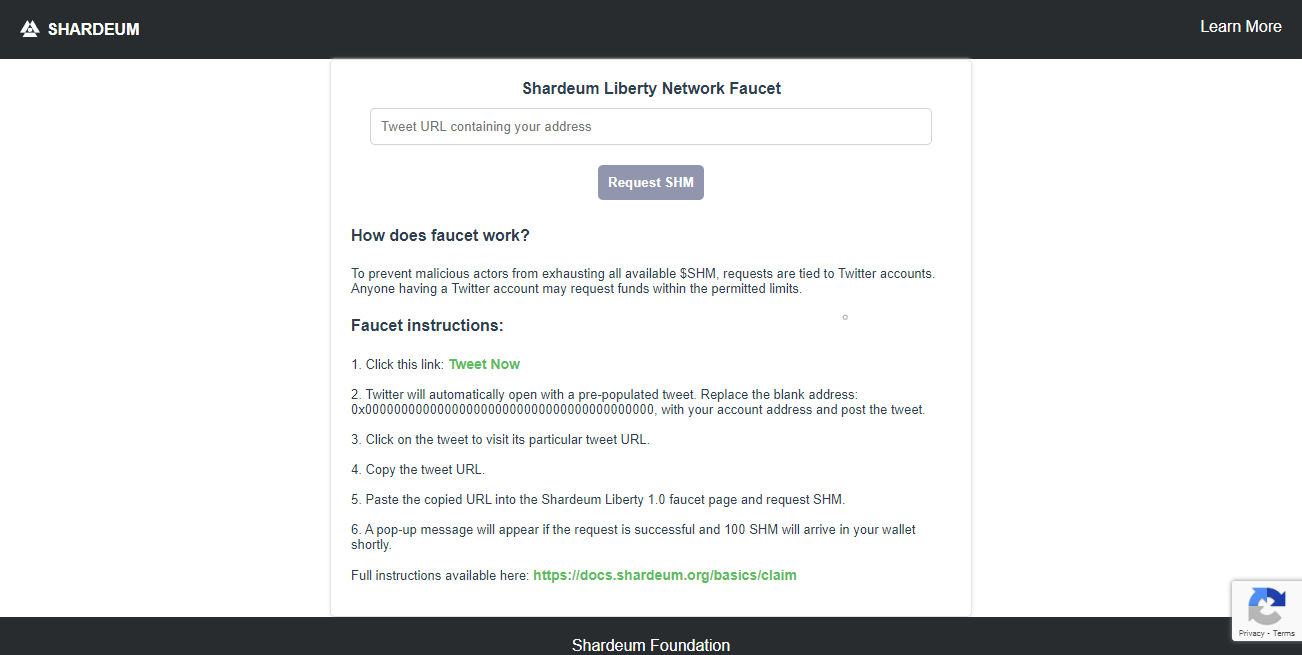Click the Shardeum Foundation footer text
Screen dimensions: 1302x655
[650, 645]
